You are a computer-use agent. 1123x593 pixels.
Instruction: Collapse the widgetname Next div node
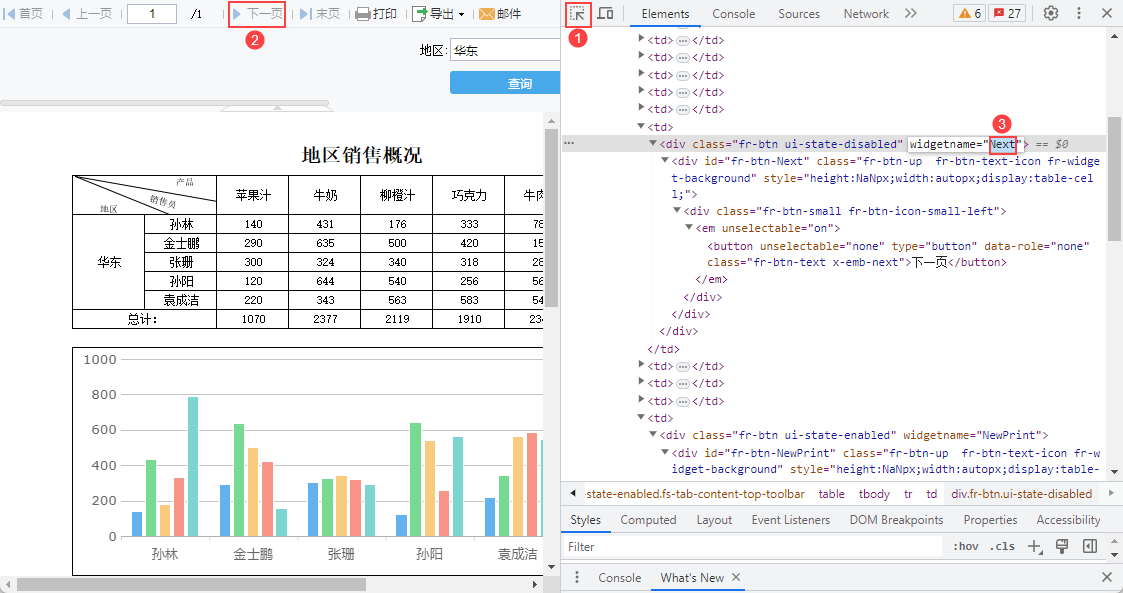point(653,144)
